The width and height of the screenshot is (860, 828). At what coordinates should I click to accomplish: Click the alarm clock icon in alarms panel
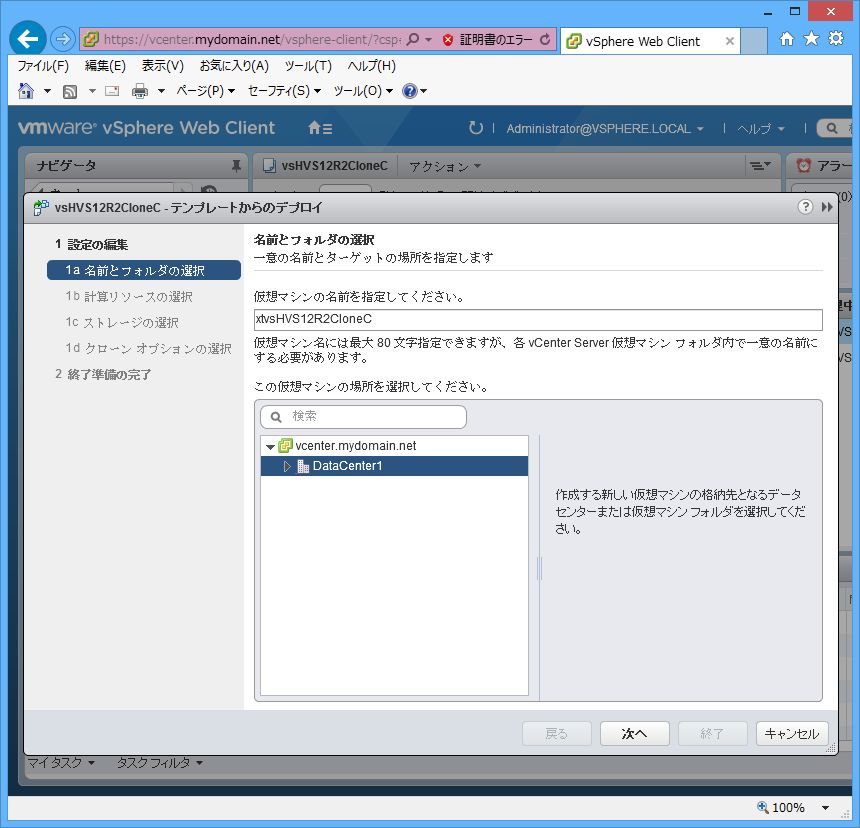tap(804, 166)
